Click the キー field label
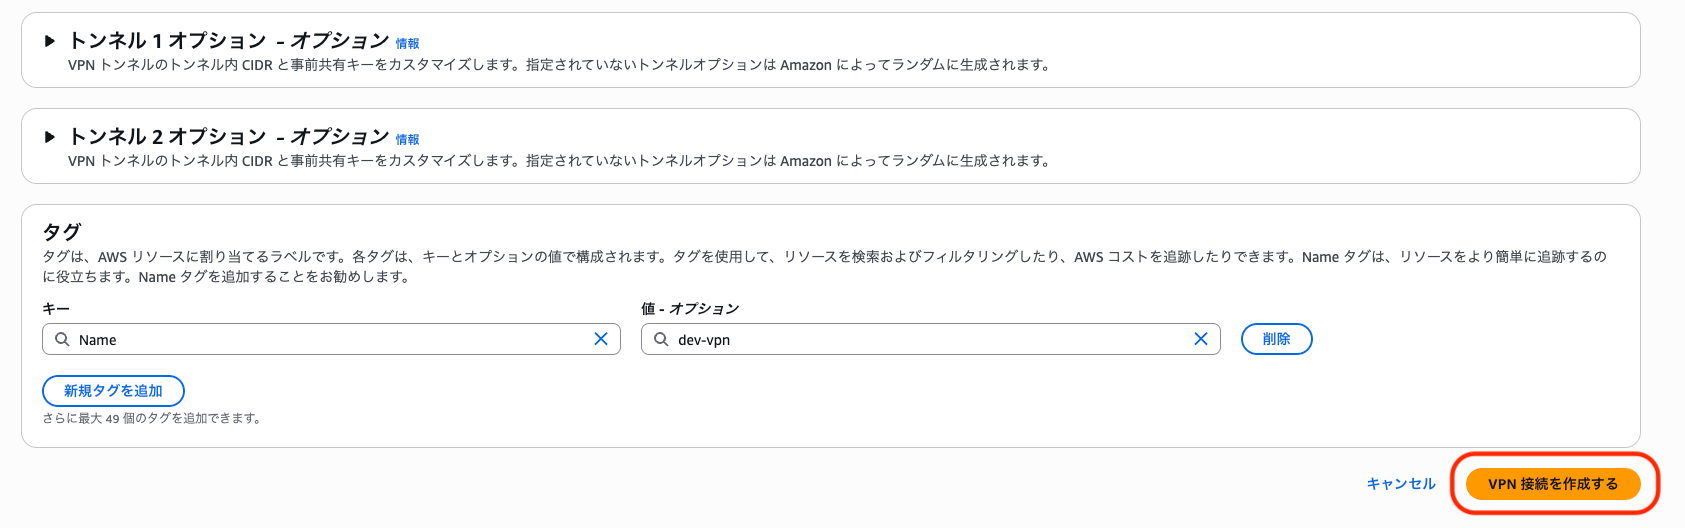1685x528 pixels. click(56, 308)
